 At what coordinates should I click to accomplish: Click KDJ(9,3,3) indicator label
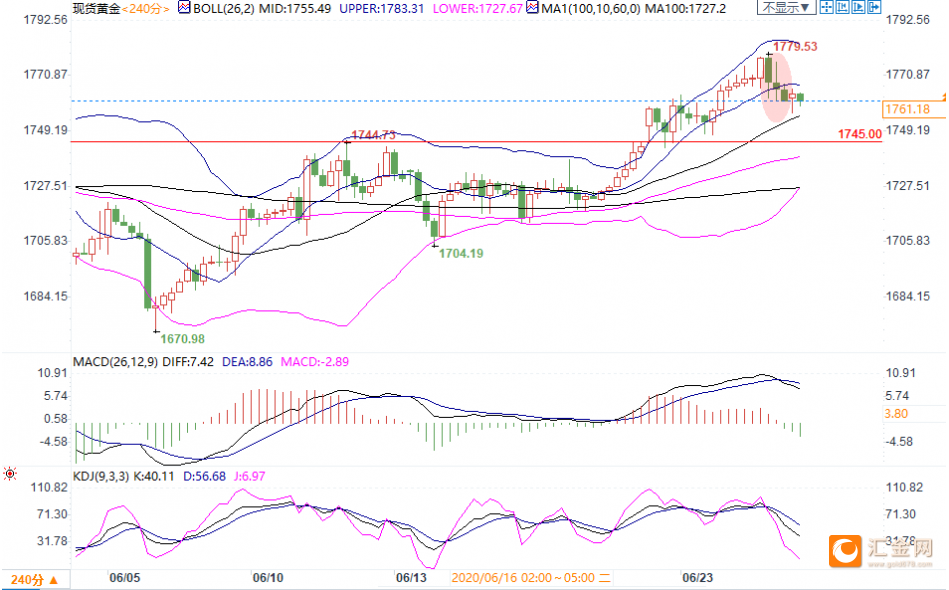pos(101,476)
